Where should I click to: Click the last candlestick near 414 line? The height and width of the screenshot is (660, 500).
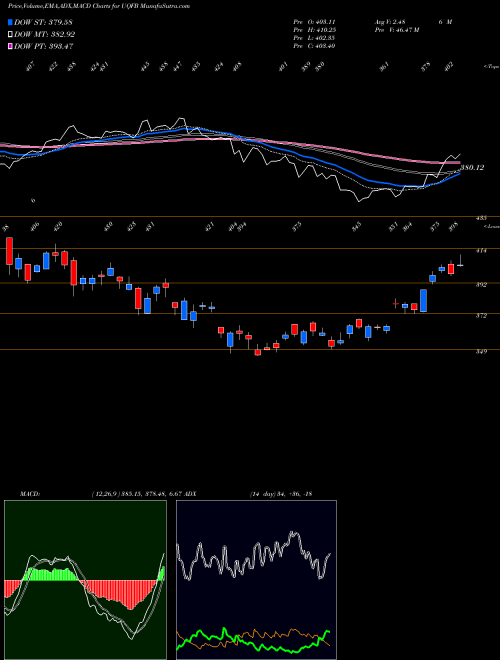(x=460, y=265)
